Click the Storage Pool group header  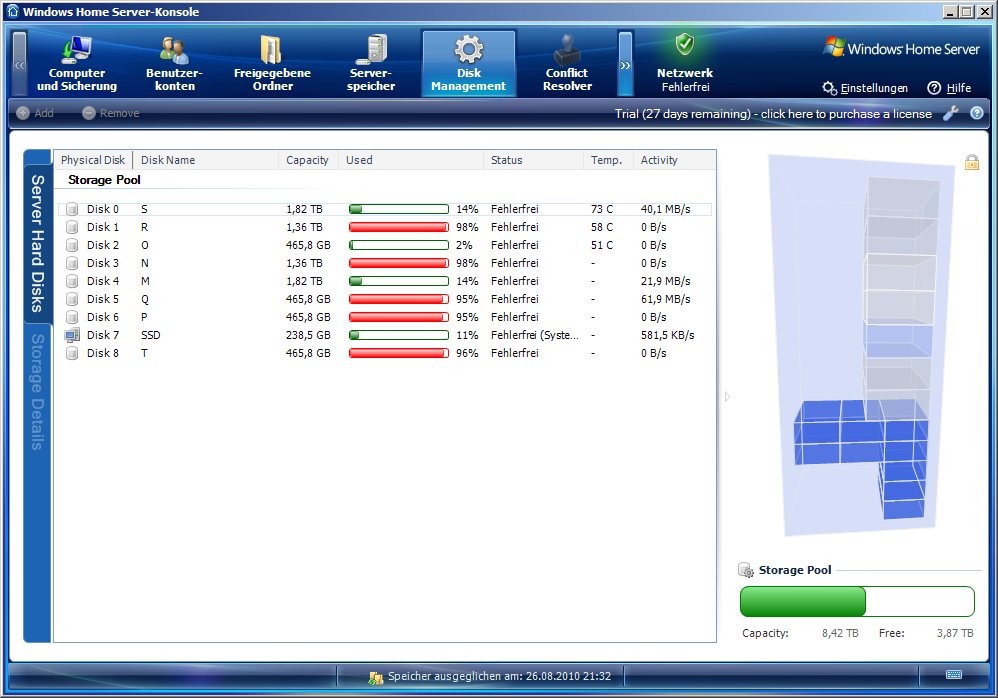pos(104,180)
